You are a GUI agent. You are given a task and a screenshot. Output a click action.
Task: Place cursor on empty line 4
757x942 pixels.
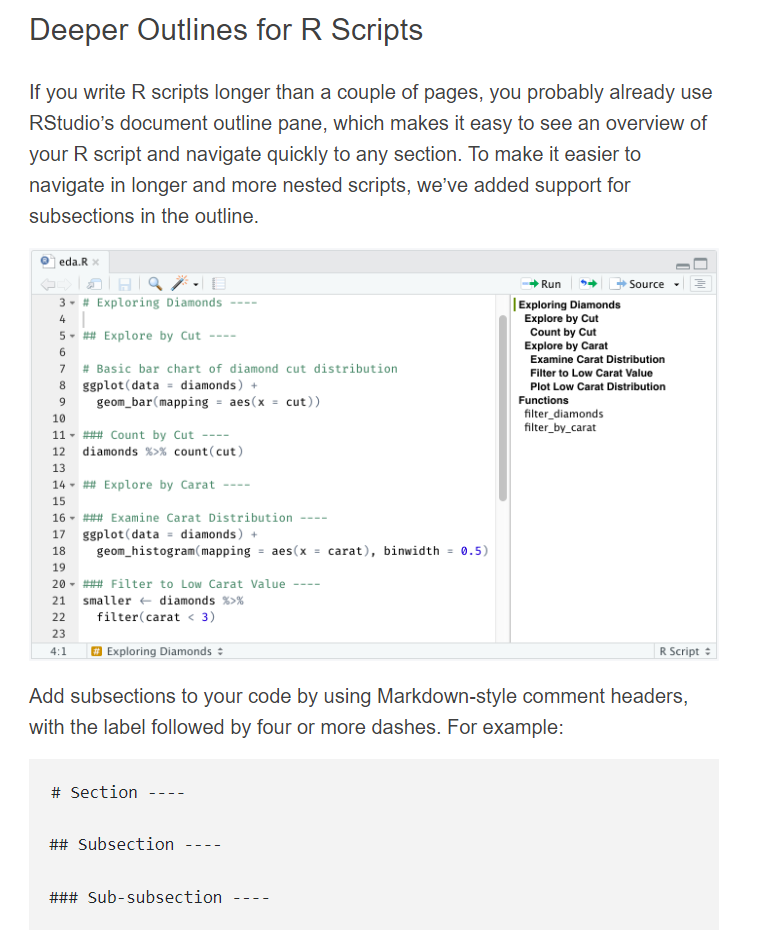(x=288, y=319)
